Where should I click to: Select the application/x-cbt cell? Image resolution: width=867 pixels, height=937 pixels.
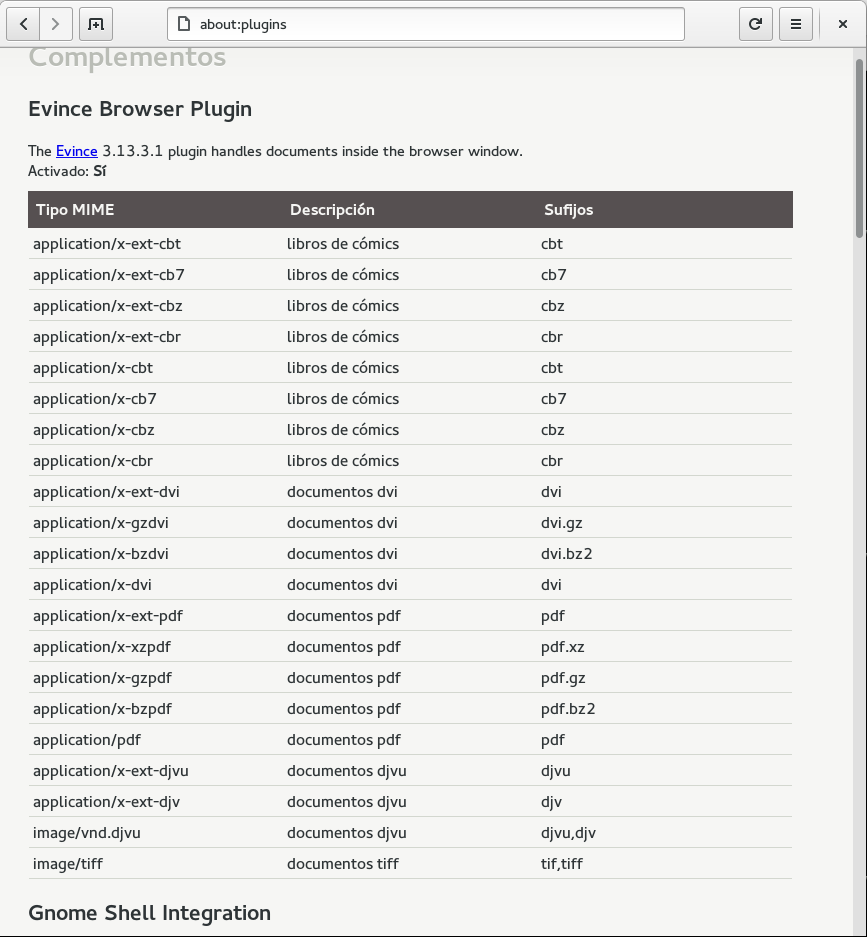pyautogui.click(x=93, y=368)
